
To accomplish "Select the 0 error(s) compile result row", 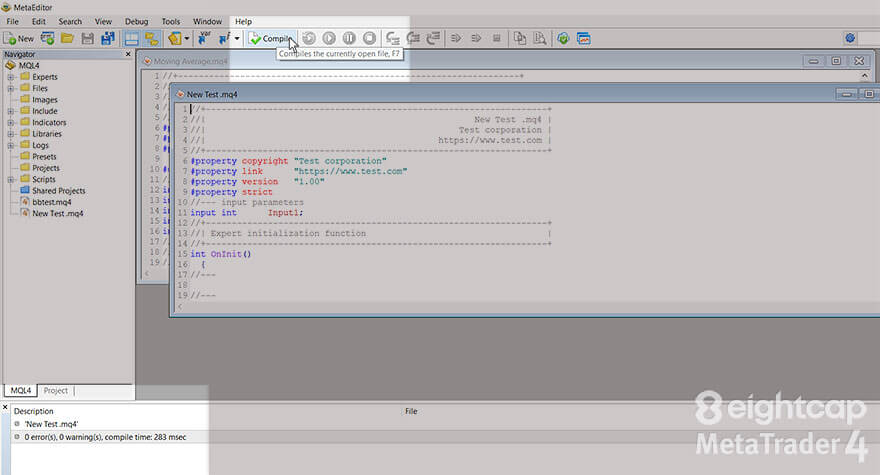I will (x=105, y=437).
